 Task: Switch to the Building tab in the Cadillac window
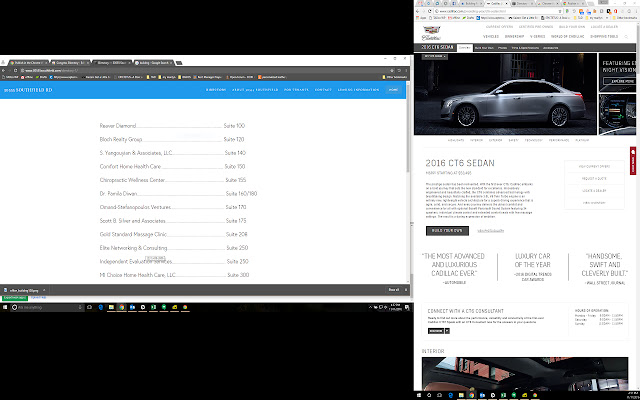pos(471,3)
